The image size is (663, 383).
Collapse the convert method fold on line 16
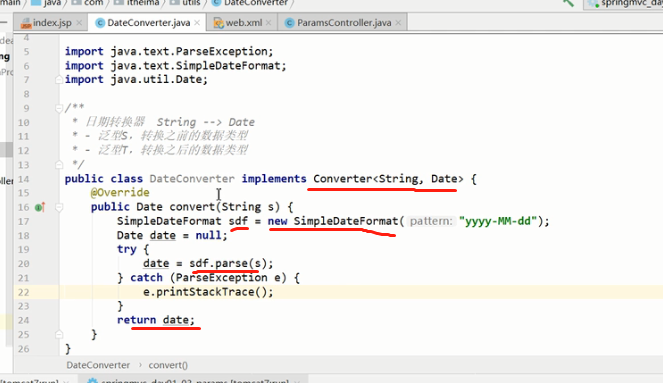[x=59, y=207]
